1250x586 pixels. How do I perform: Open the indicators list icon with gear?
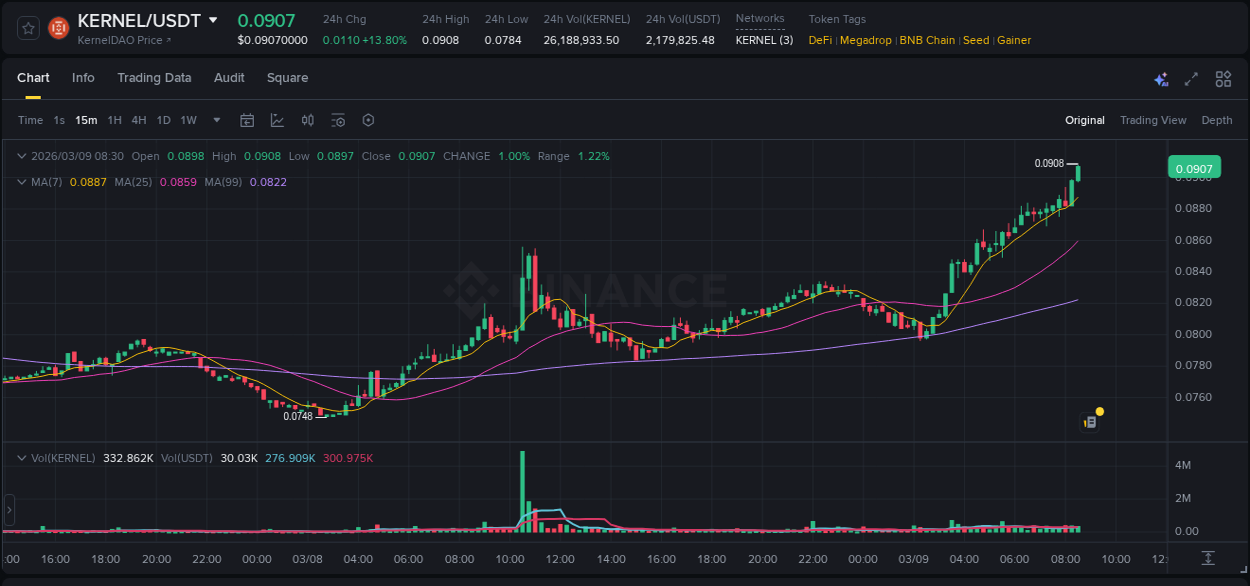point(338,120)
